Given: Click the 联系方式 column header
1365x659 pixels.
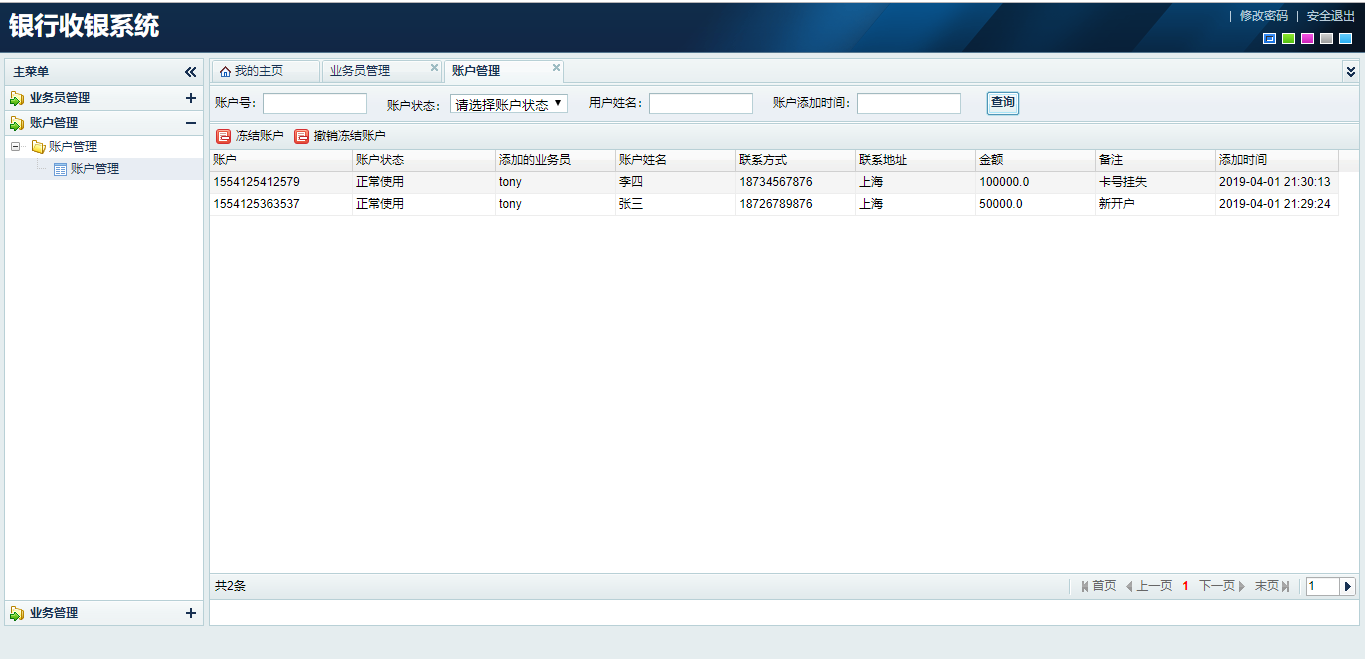Looking at the screenshot, I should [x=795, y=160].
